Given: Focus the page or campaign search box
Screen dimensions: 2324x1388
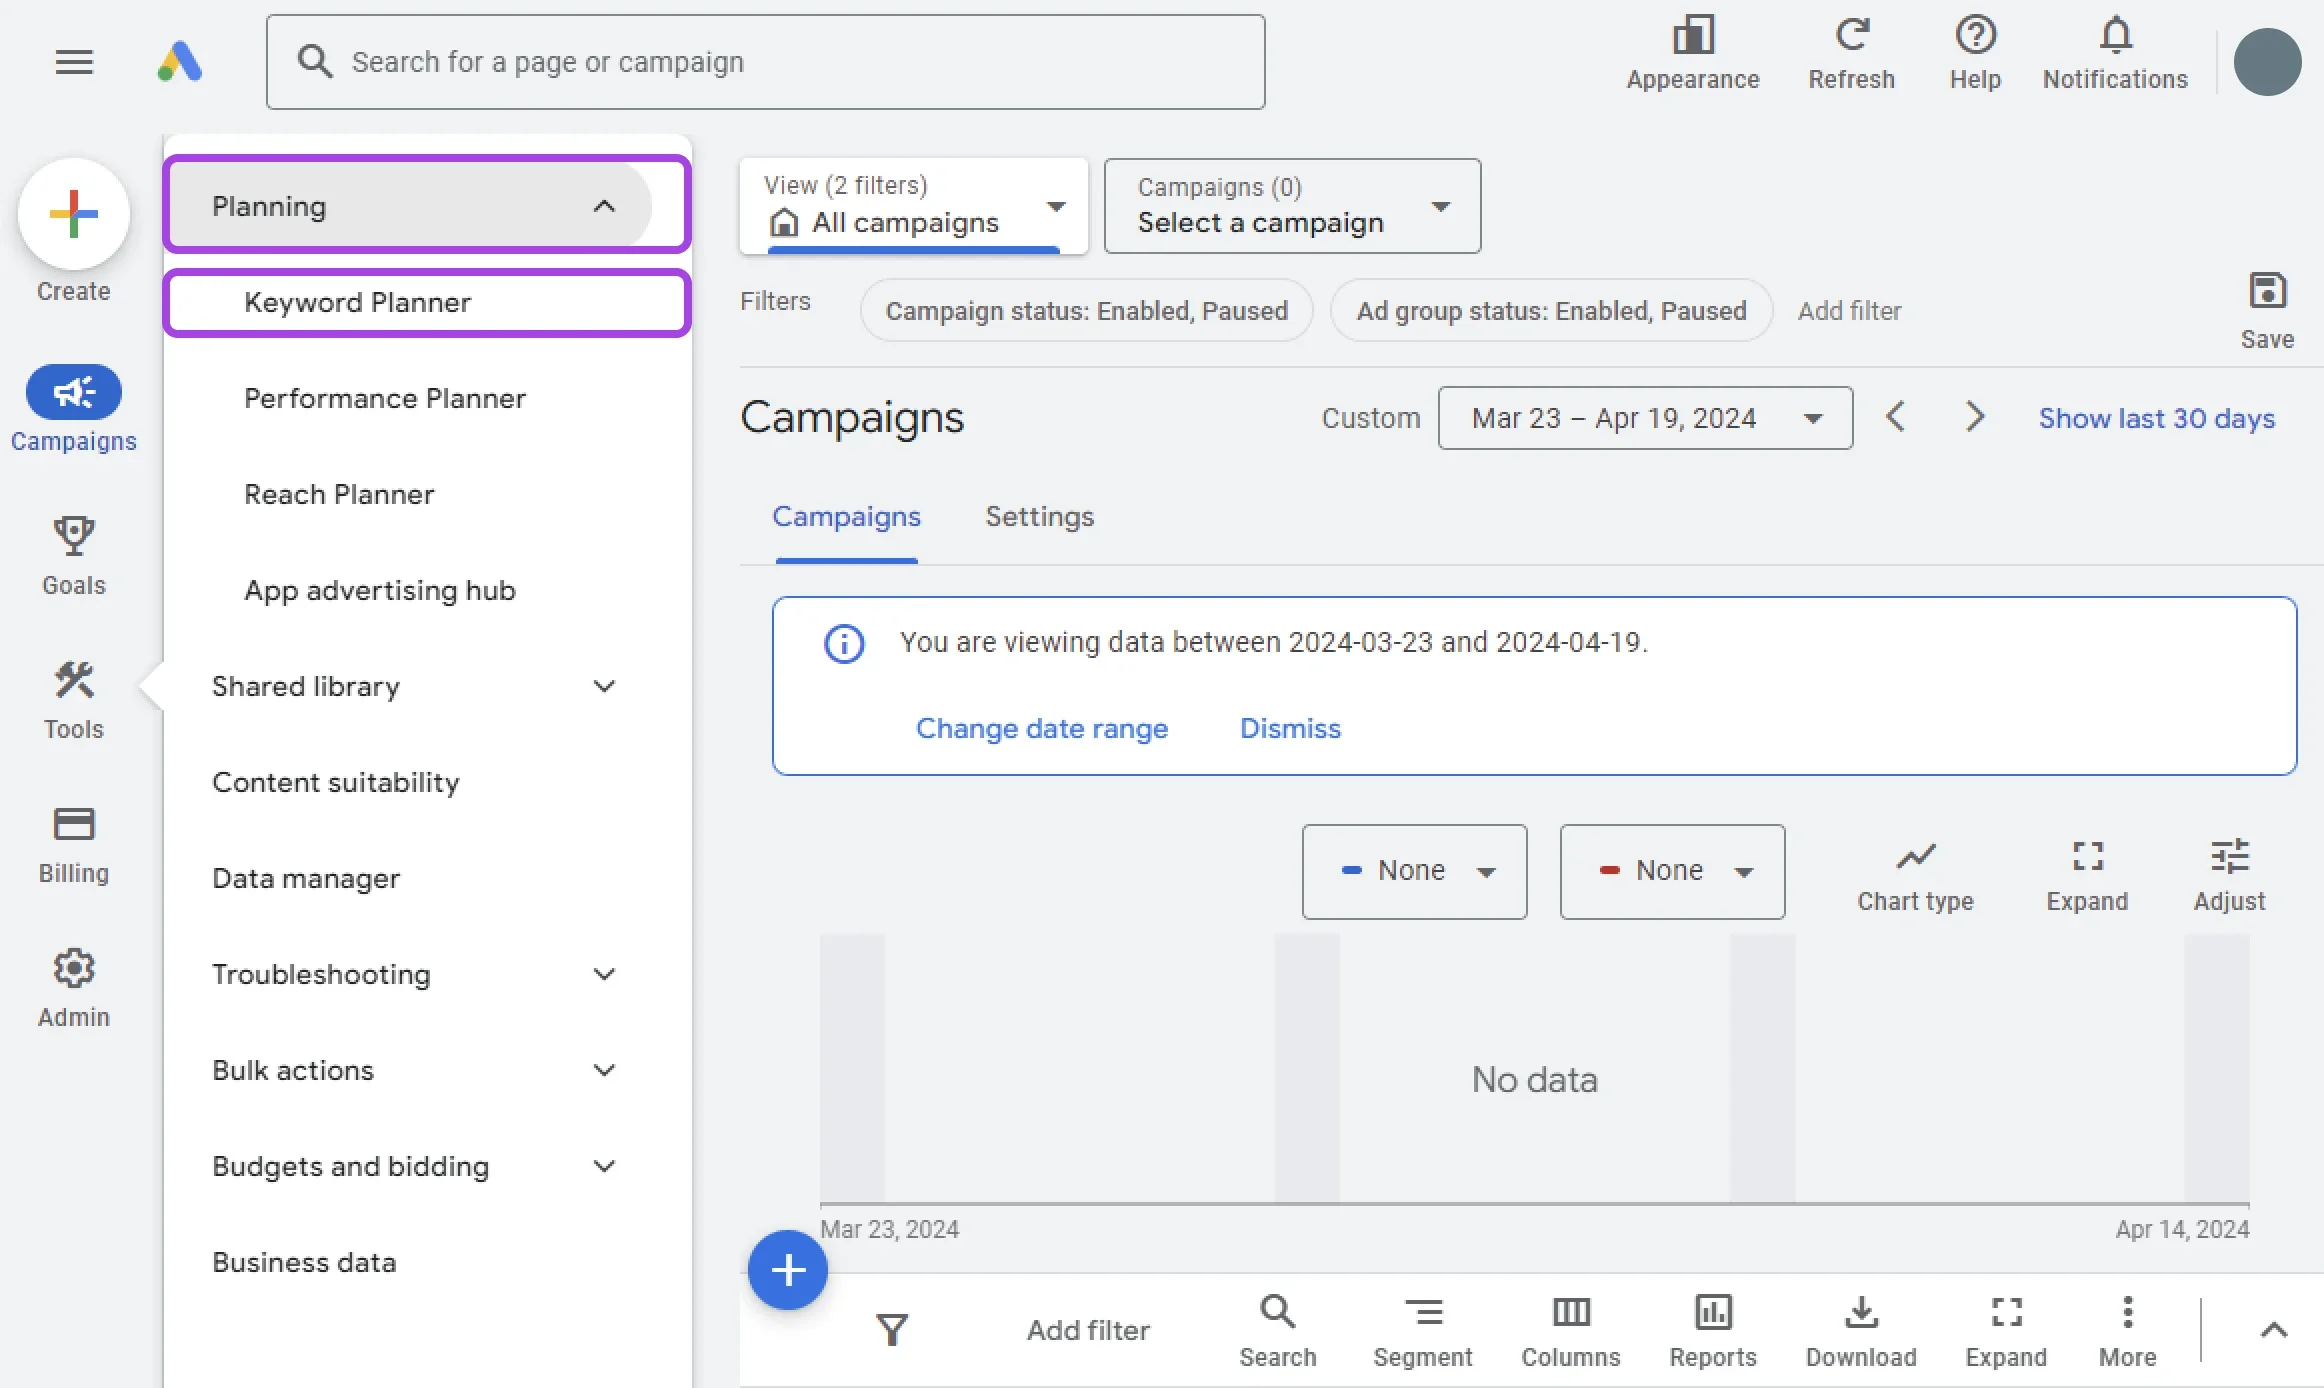Looking at the screenshot, I should (766, 62).
